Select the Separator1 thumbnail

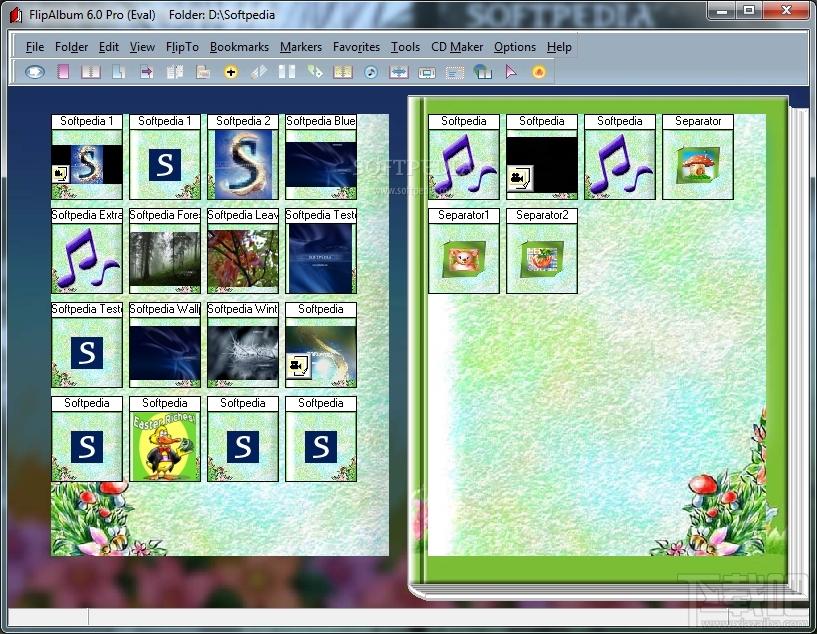[x=464, y=258]
